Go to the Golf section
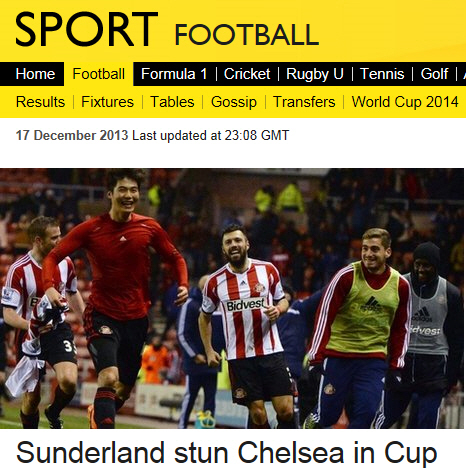Image resolution: width=466 pixels, height=468 pixels. [x=434, y=74]
